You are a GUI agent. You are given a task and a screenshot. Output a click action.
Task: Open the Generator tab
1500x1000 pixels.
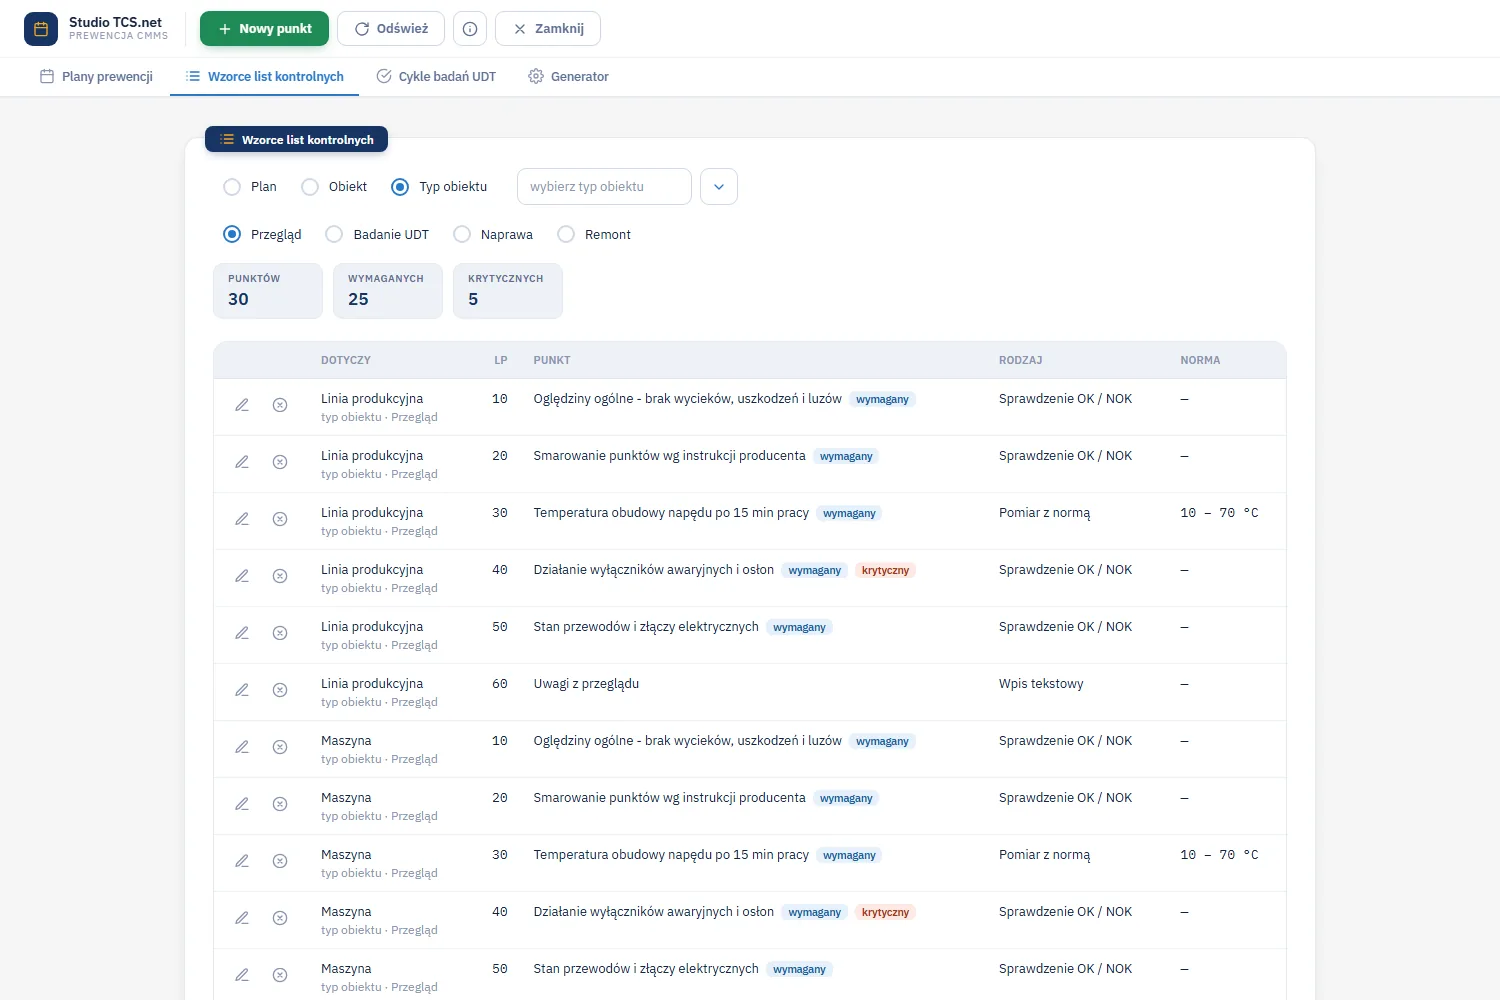[x=568, y=77]
